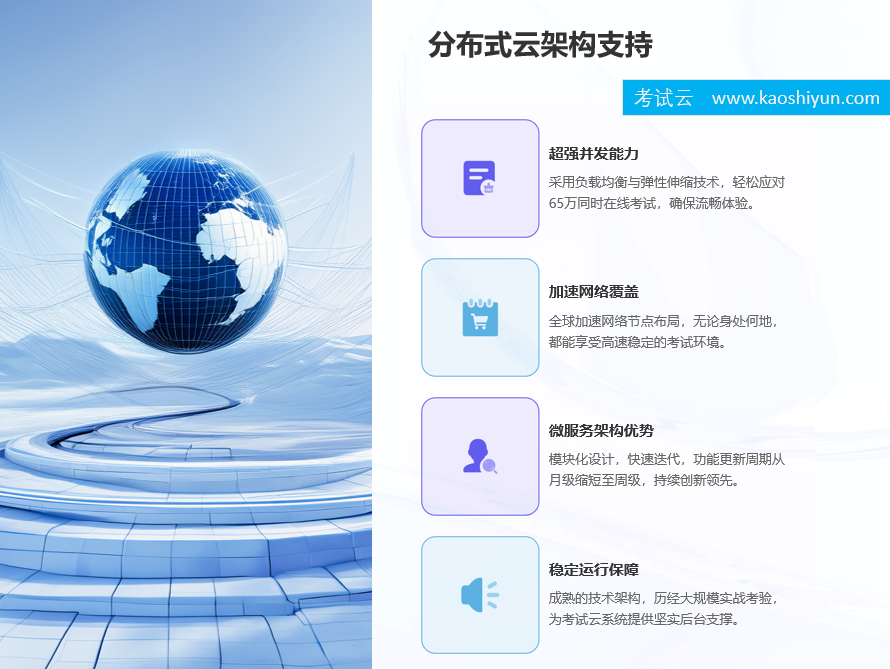This screenshot has width=890, height=669.
Task: Click the line 成熟的技术架构，历经大规模实战考验
Action: pos(661,598)
